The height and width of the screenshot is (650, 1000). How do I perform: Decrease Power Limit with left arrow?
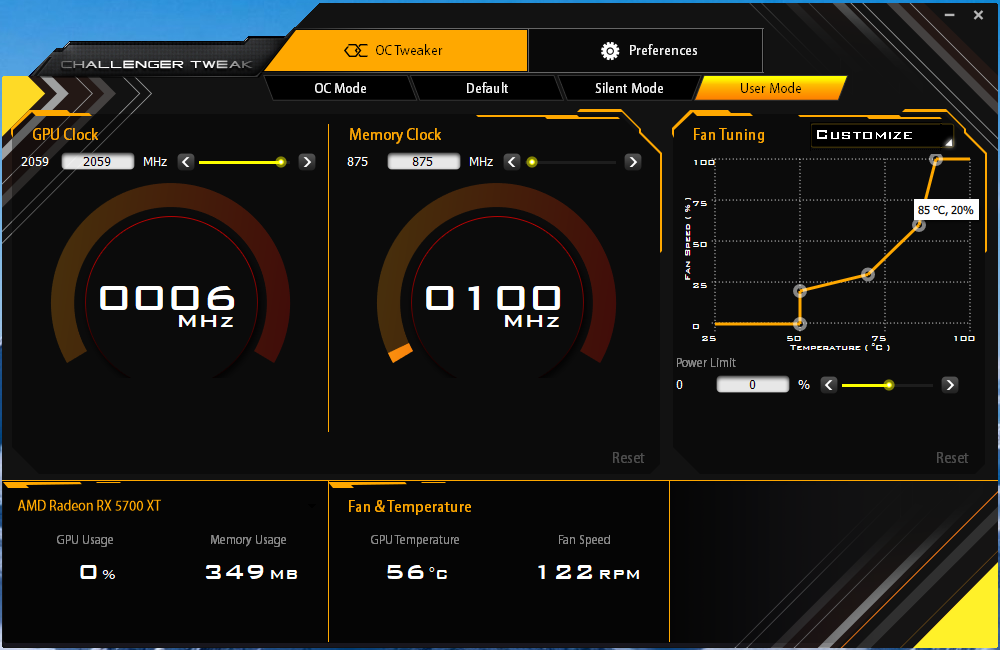tap(828, 385)
